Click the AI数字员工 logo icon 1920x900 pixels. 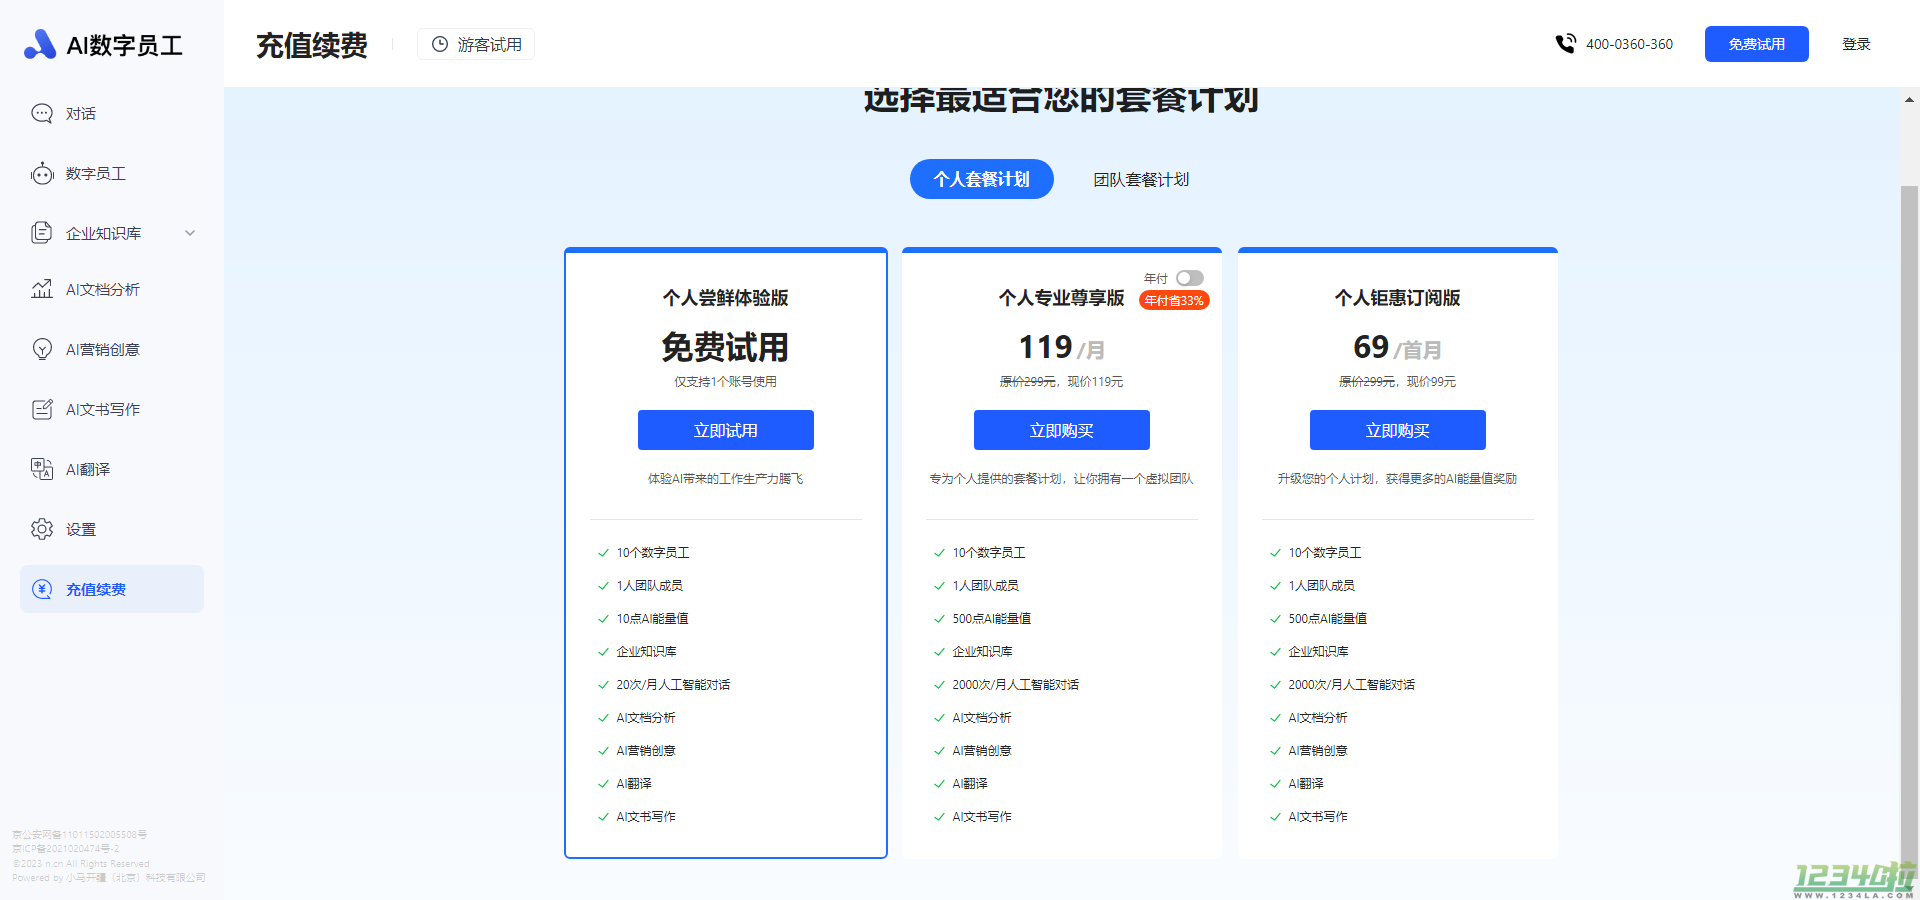[39, 44]
